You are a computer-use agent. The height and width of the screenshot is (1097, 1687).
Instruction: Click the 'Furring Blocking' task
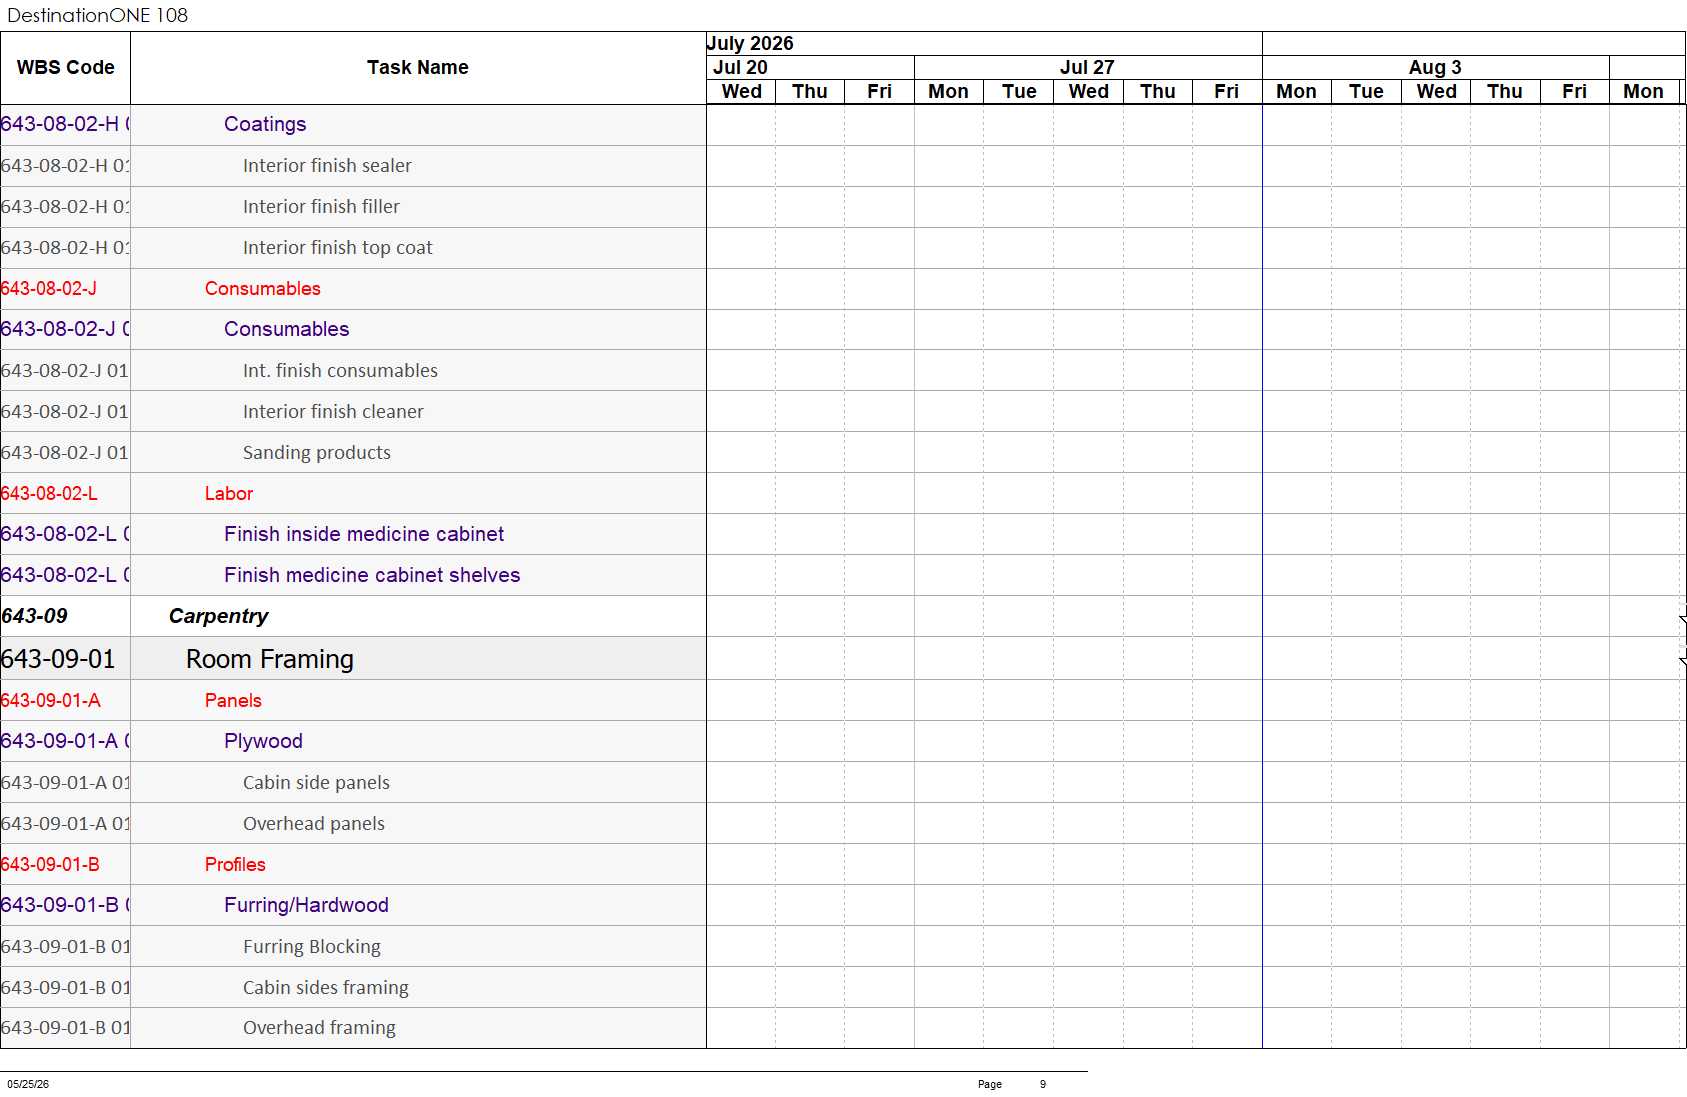(x=312, y=947)
